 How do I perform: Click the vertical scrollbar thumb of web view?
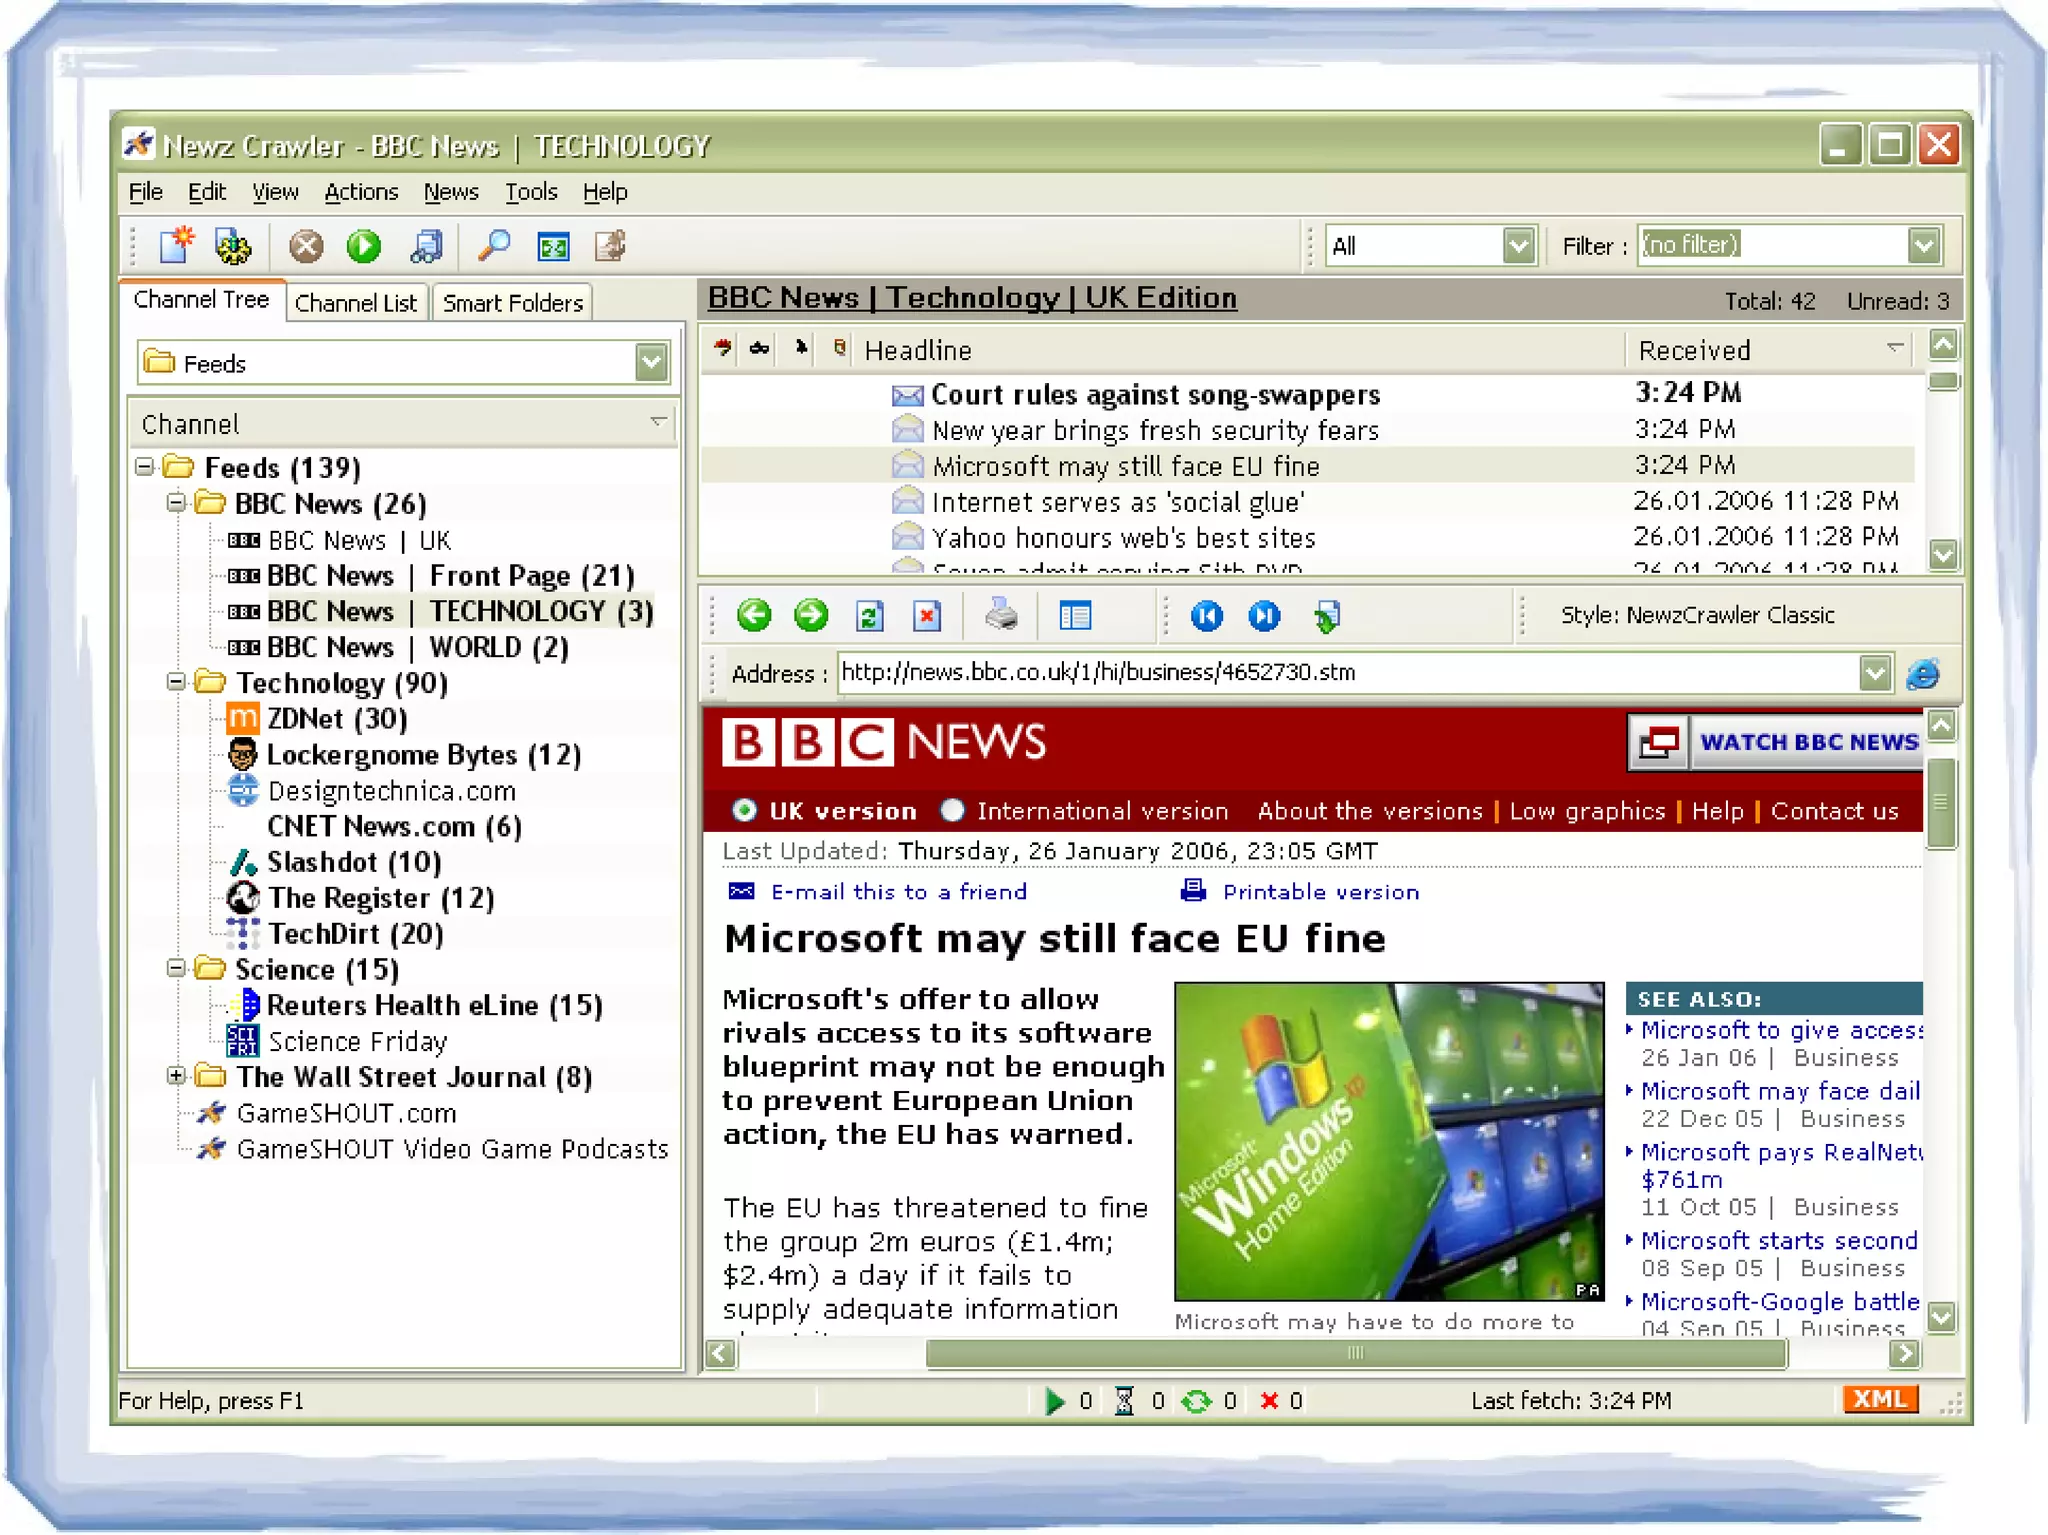coord(1940,802)
